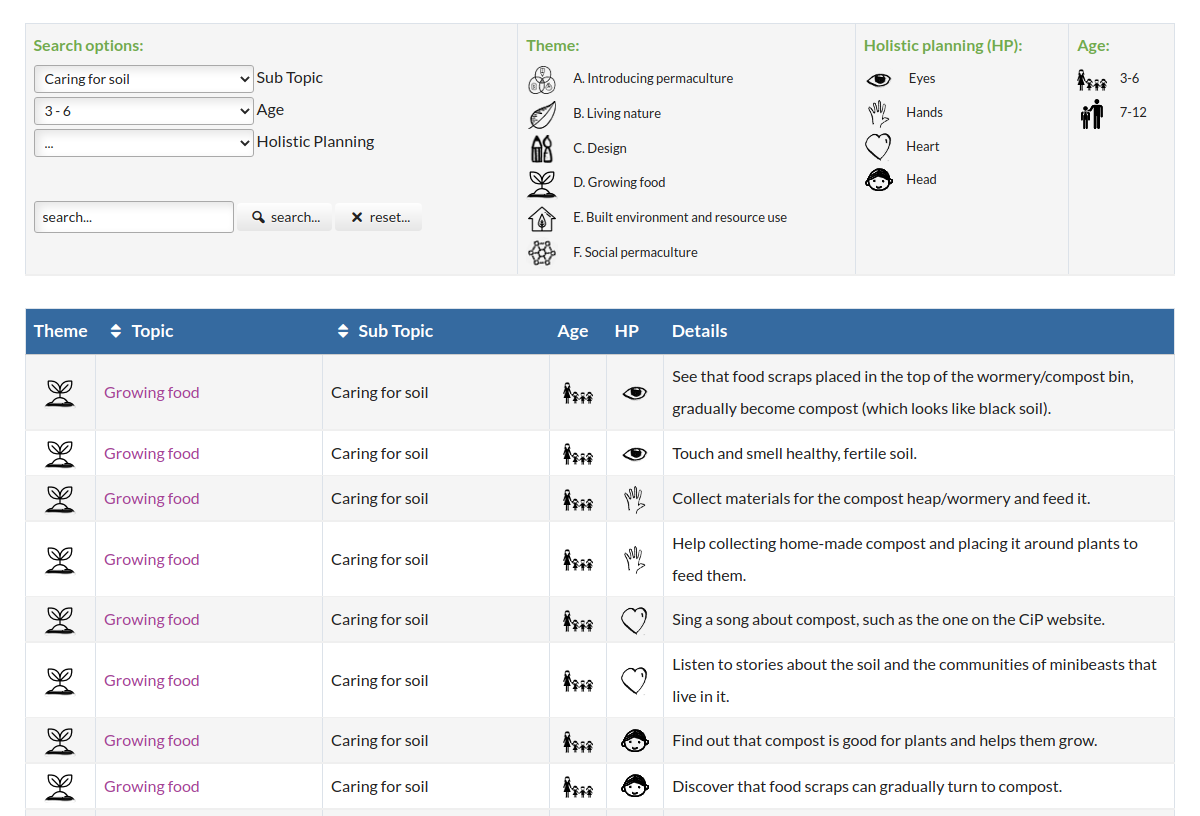
Task: Click the reset button
Action: pos(379,217)
